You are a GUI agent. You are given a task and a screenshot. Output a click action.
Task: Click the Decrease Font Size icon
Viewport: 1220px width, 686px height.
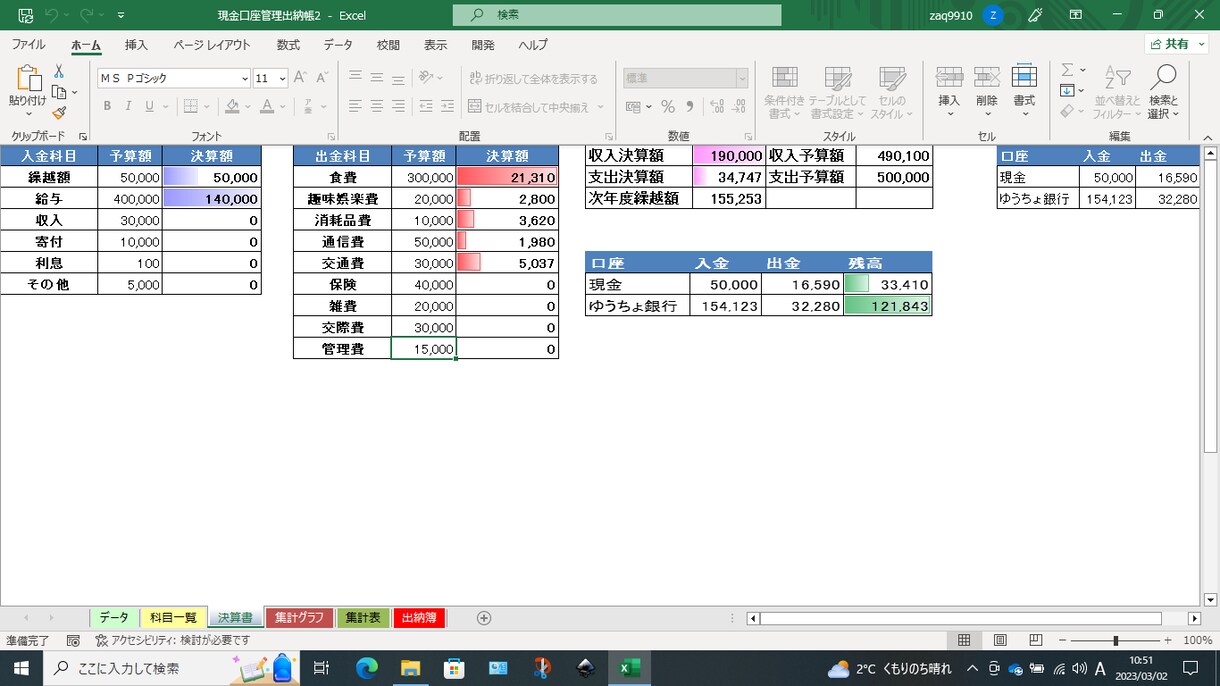click(x=322, y=78)
